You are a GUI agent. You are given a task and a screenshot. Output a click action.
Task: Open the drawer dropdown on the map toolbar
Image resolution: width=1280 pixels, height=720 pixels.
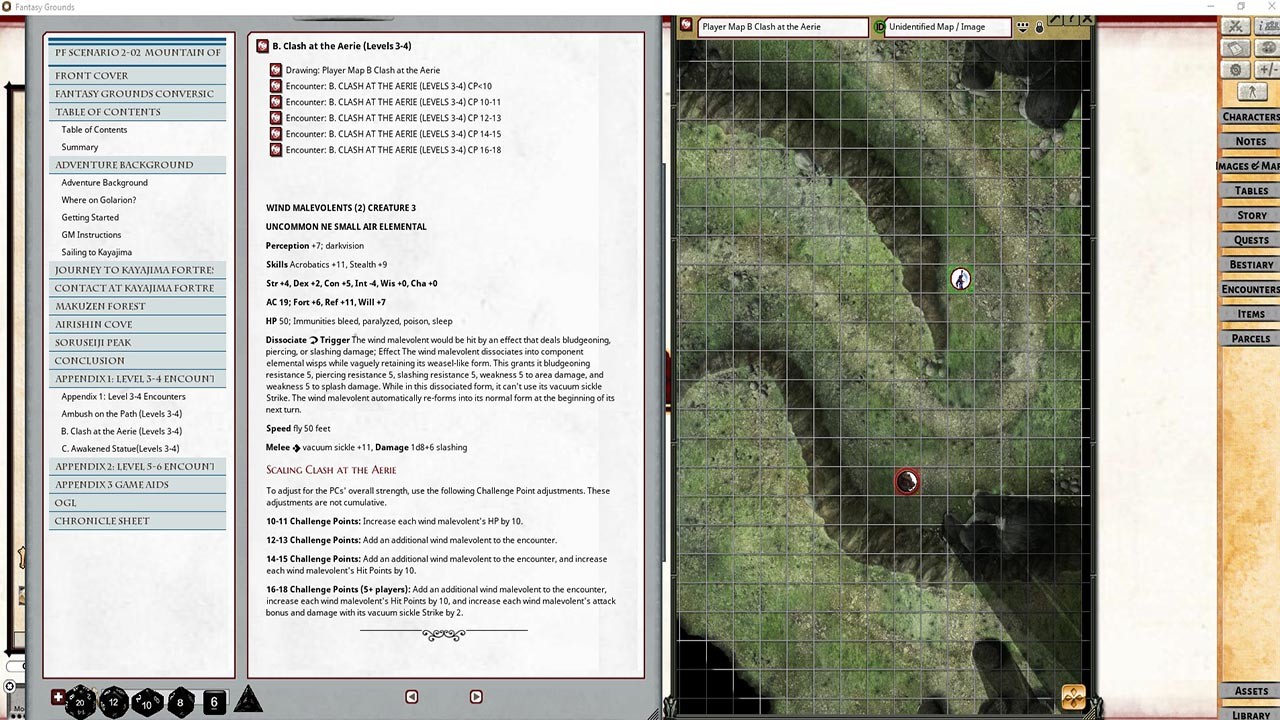click(1023, 28)
